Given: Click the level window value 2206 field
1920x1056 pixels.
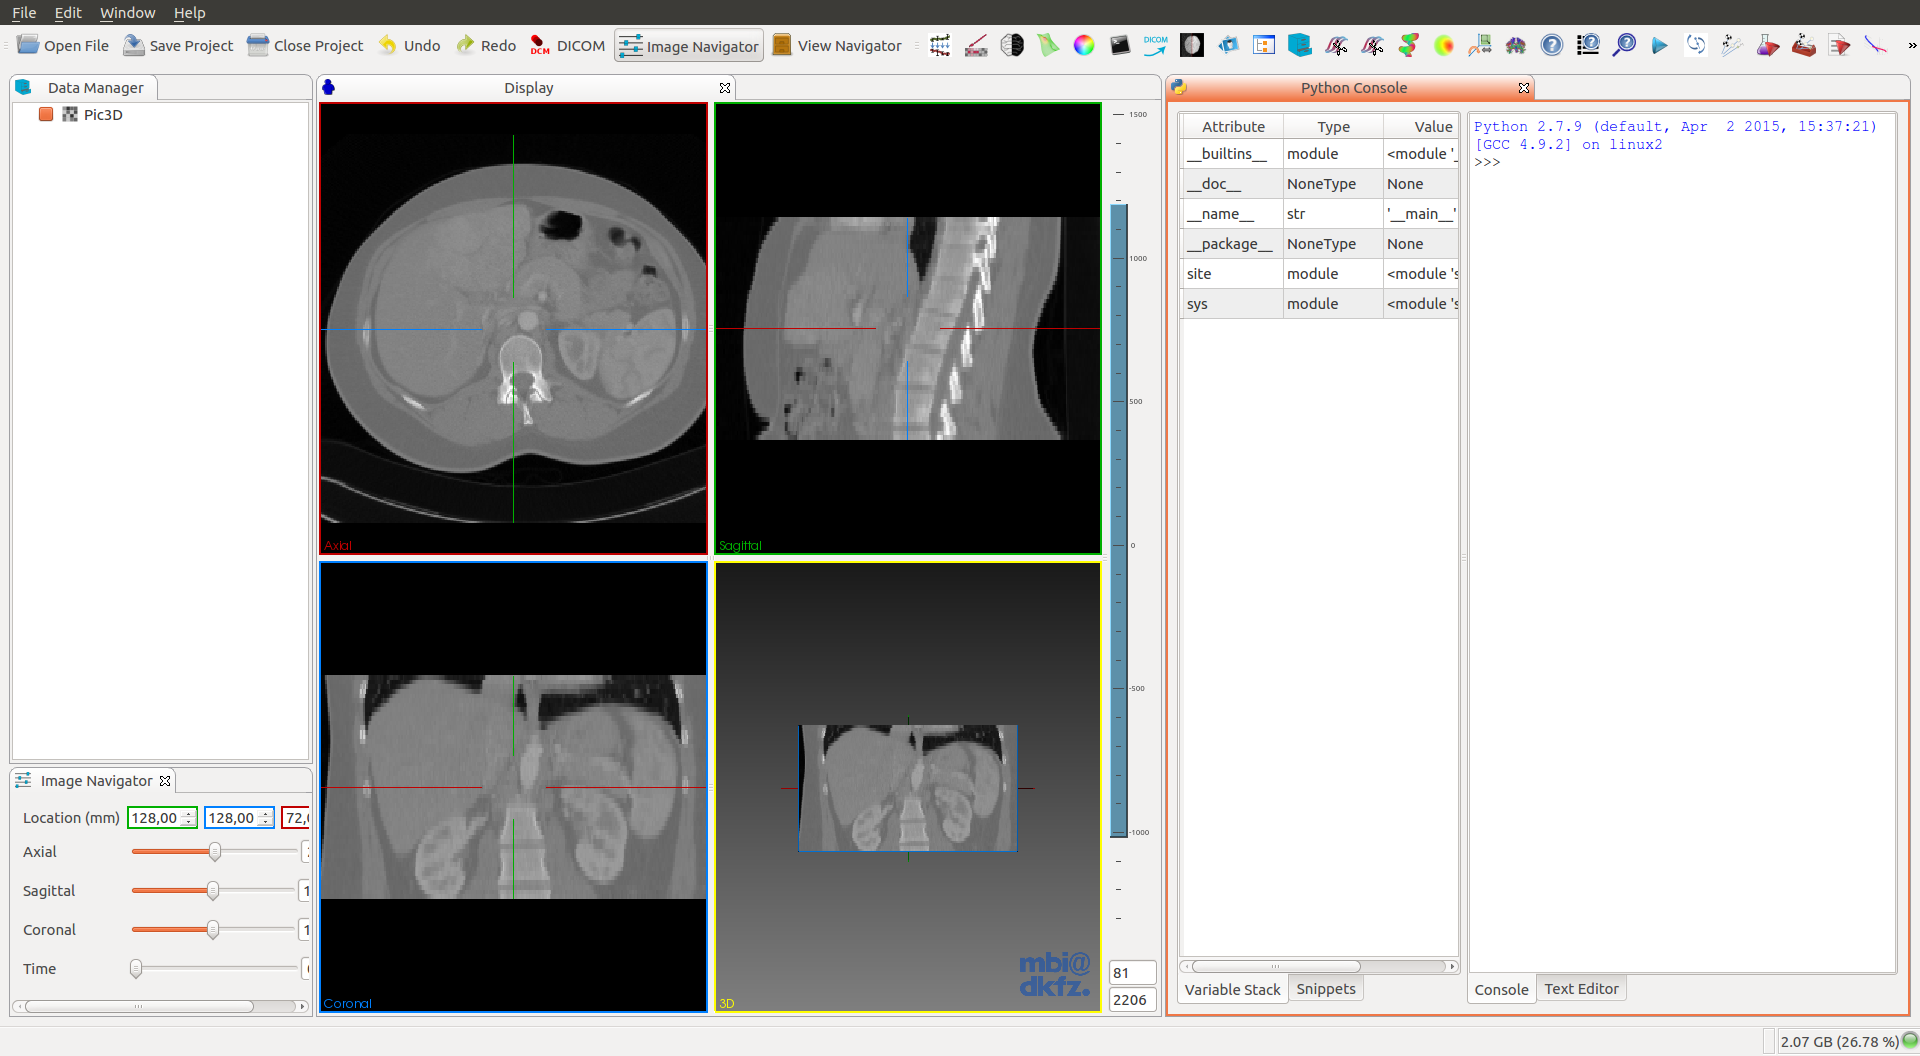Looking at the screenshot, I should [x=1132, y=999].
